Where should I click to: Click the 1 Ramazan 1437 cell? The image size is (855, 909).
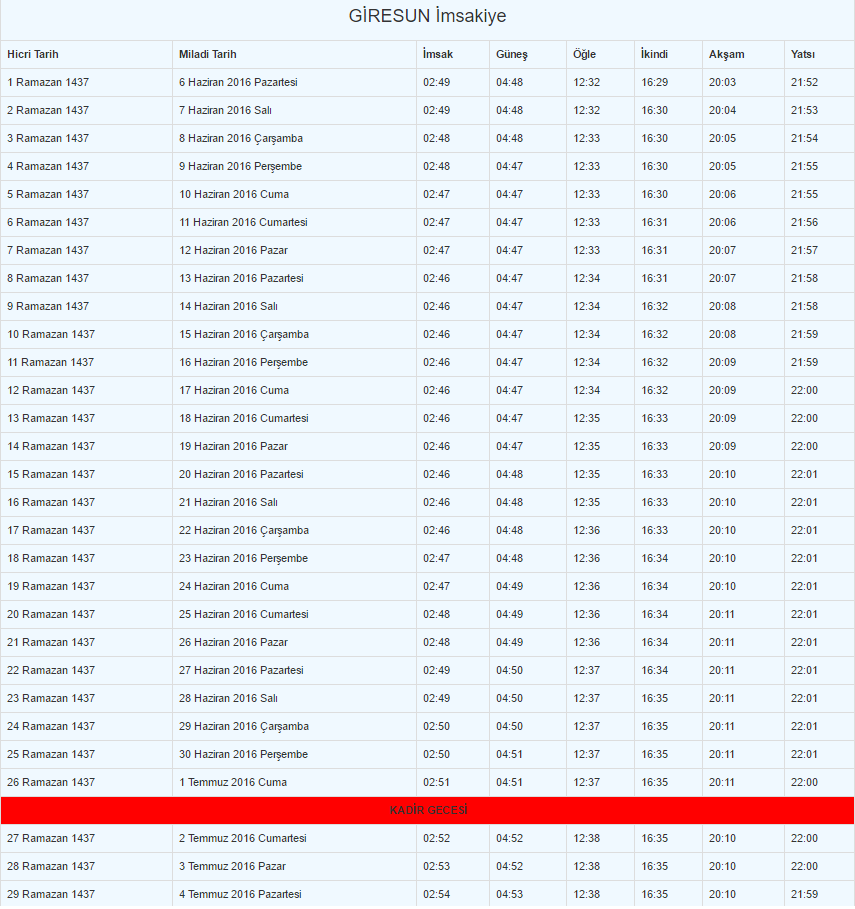(x=48, y=82)
